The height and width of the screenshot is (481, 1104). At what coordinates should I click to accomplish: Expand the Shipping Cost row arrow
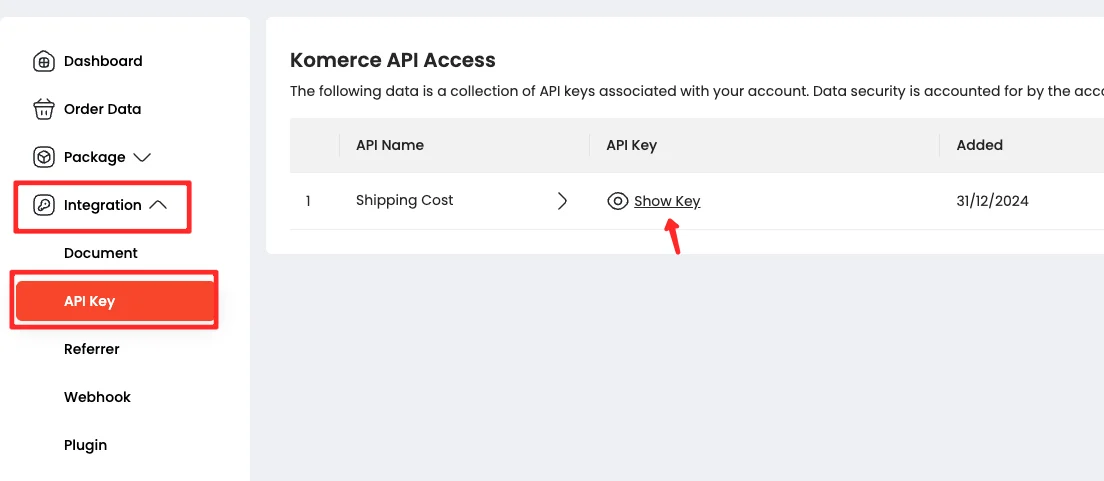coord(562,201)
